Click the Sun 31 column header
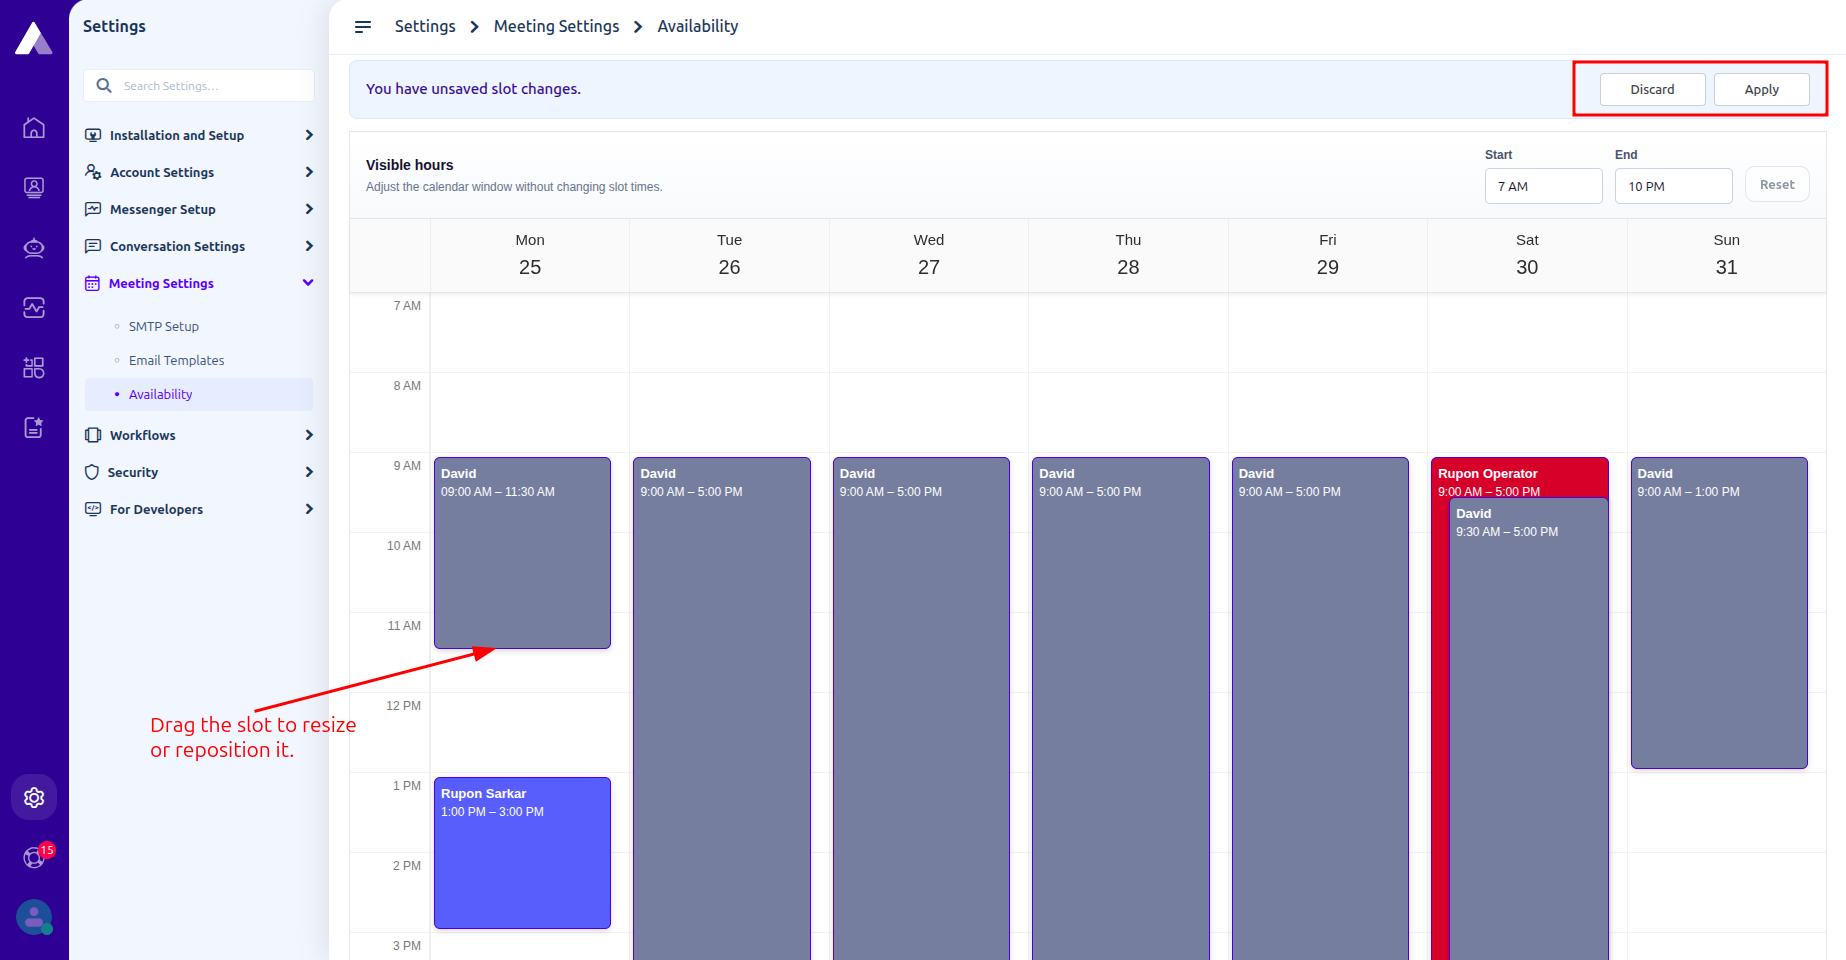1846x960 pixels. tap(1726, 255)
